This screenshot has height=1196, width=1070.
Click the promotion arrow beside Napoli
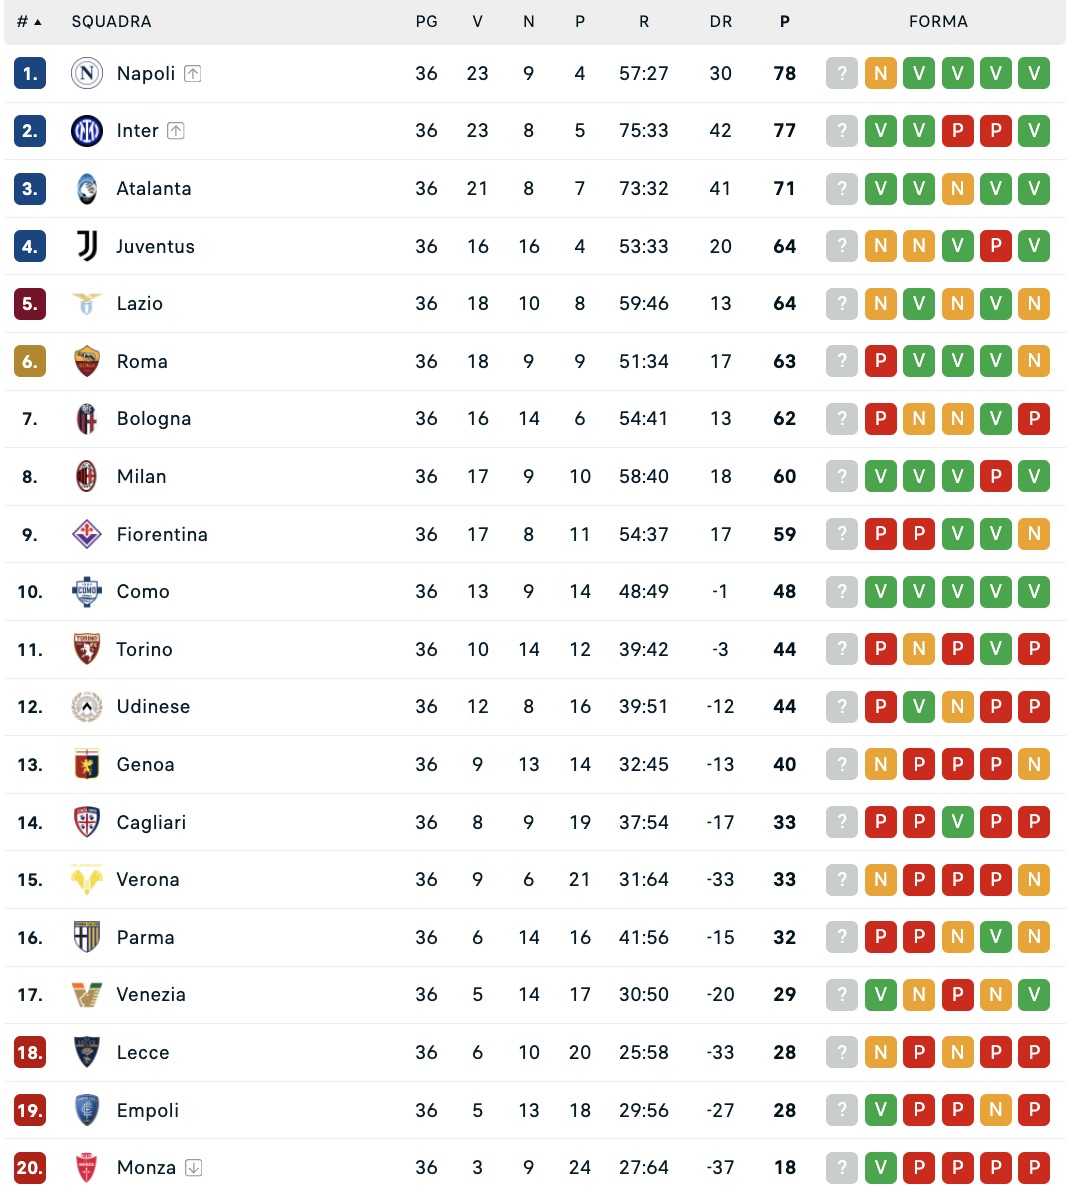193,73
